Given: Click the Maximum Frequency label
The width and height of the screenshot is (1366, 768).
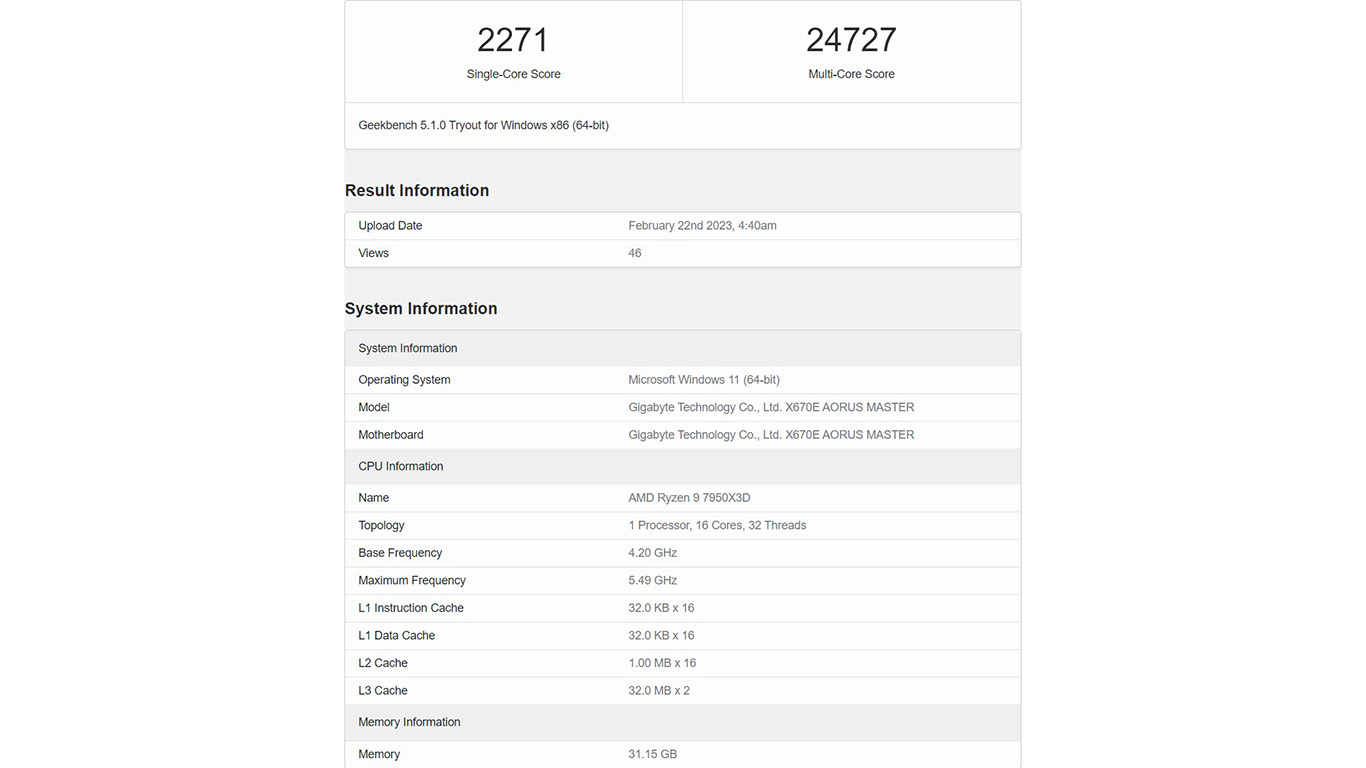Looking at the screenshot, I should [x=412, y=580].
